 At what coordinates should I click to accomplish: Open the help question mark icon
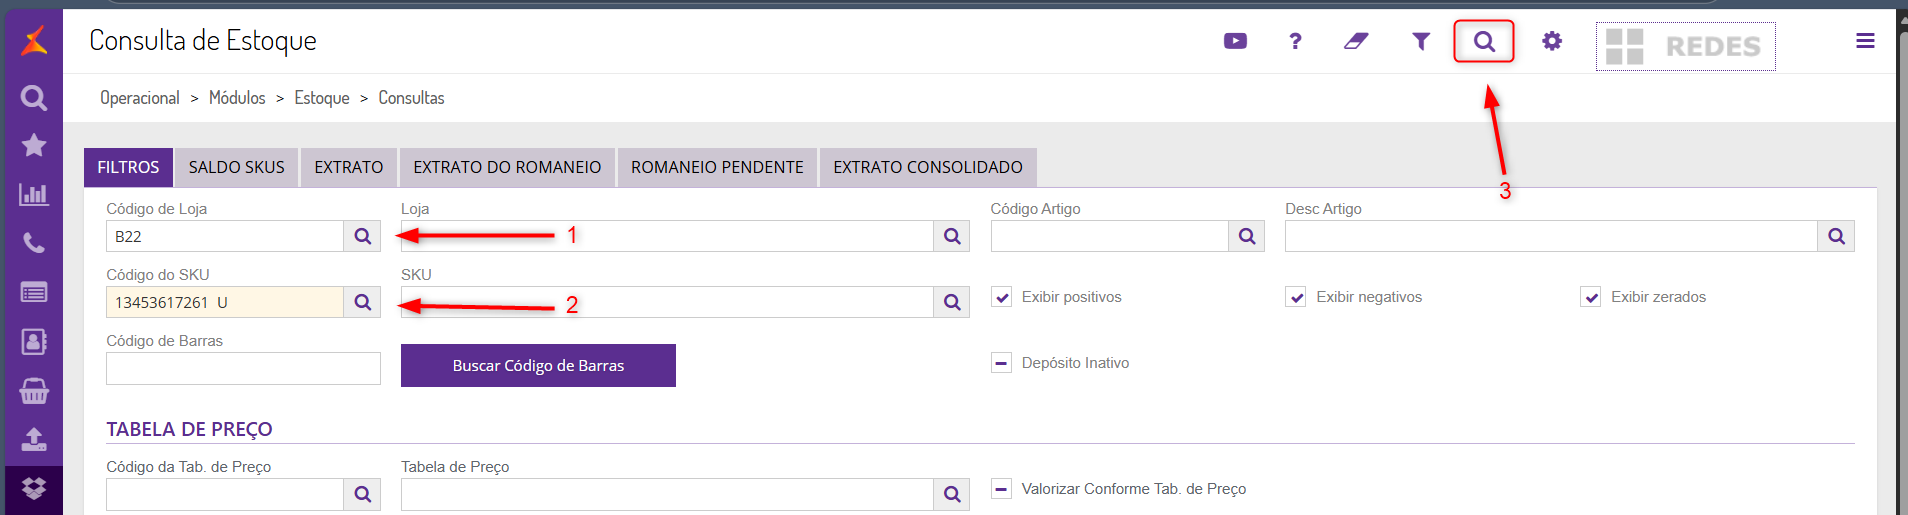(x=1295, y=41)
